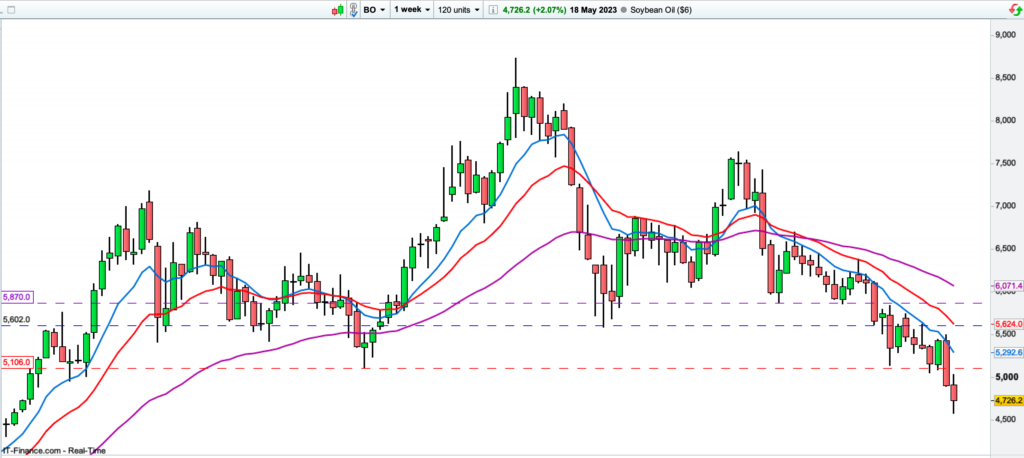Select the 5,602.0 horizontal line label
Image resolution: width=1024 pixels, height=458 pixels.
17,320
